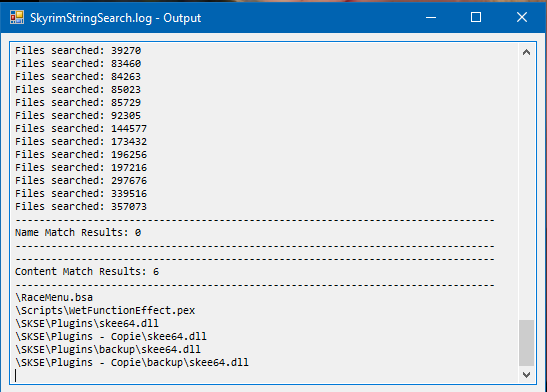The width and height of the screenshot is (547, 392).
Task: Click the \SKSE\Plugins\skee64.dll line
Action: pos(87,323)
